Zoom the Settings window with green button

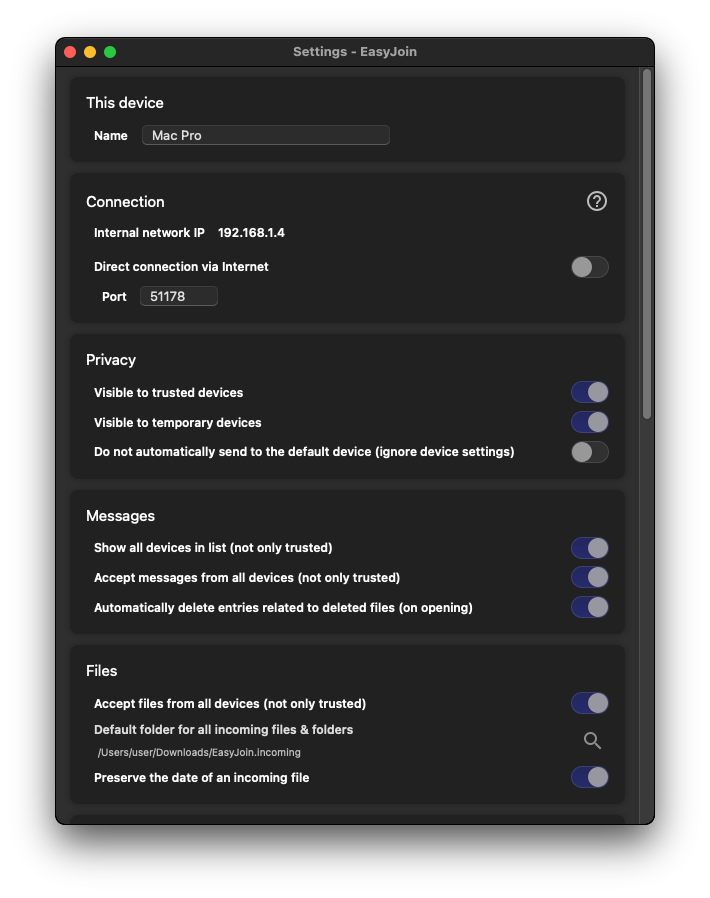click(110, 52)
